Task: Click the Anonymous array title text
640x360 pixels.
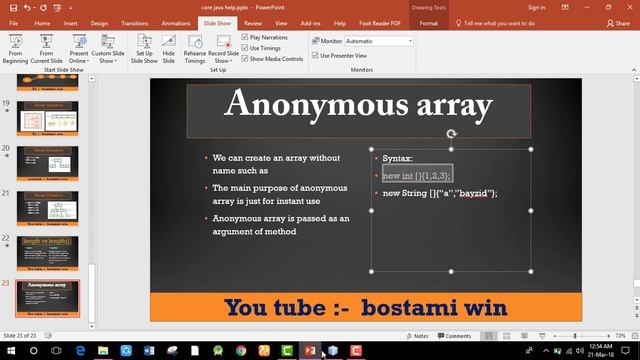Action: tap(358, 105)
